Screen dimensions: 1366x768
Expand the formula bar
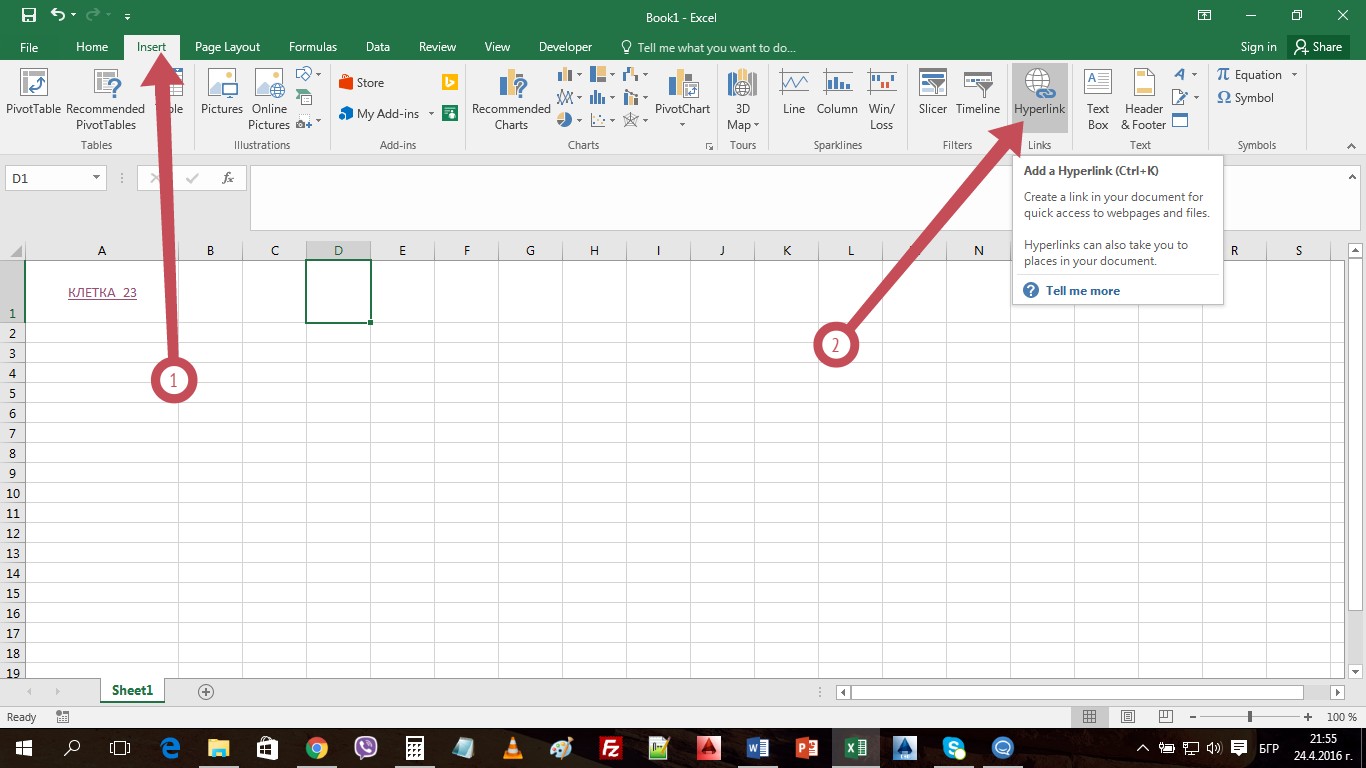(1351, 177)
